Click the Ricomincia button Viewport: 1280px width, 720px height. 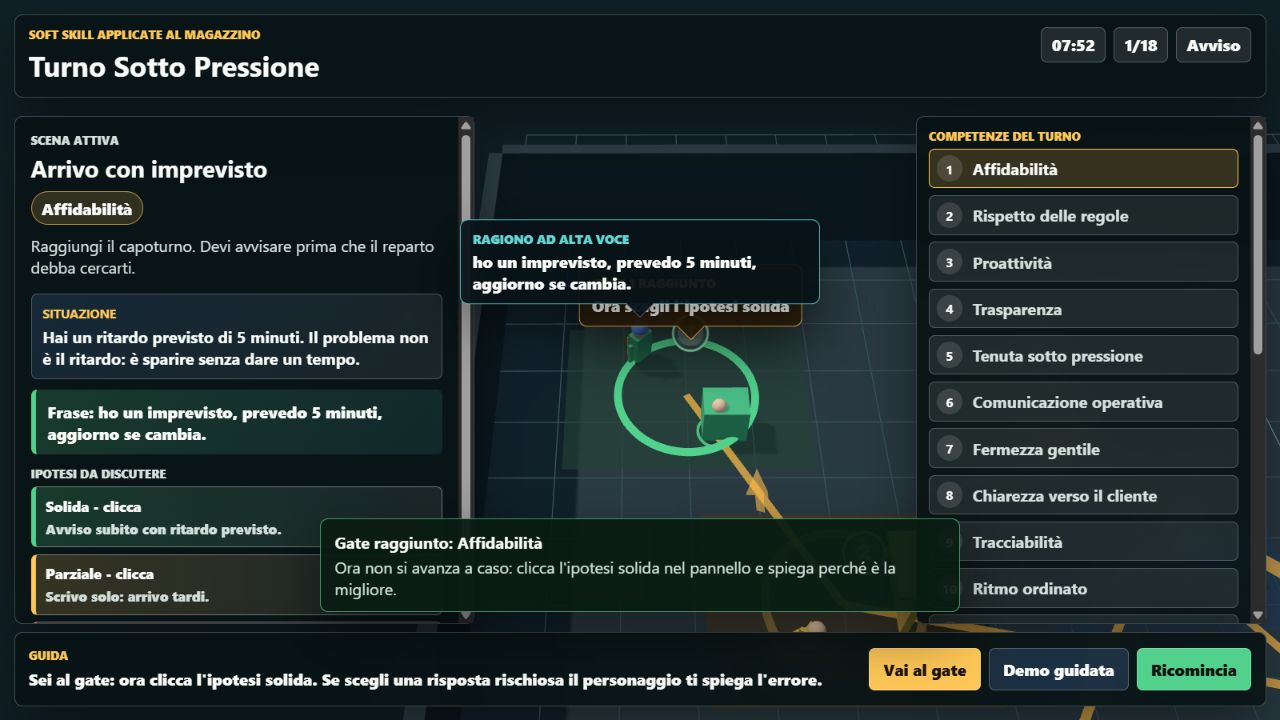(x=1194, y=670)
